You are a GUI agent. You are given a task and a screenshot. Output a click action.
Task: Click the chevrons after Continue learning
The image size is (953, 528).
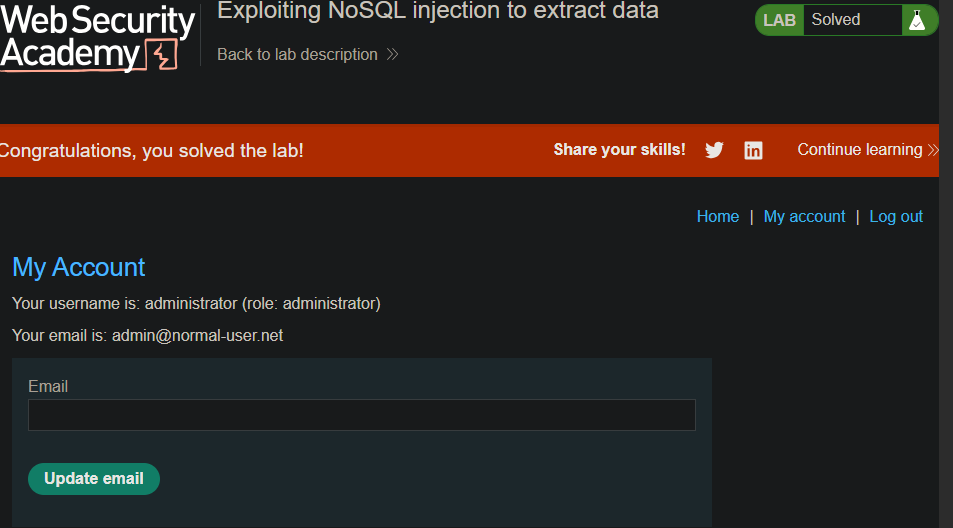tap(933, 150)
